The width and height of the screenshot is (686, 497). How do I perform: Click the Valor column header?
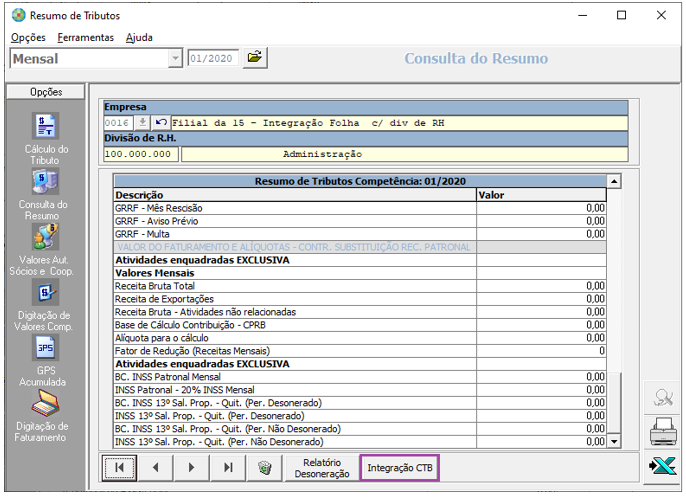tap(541, 195)
